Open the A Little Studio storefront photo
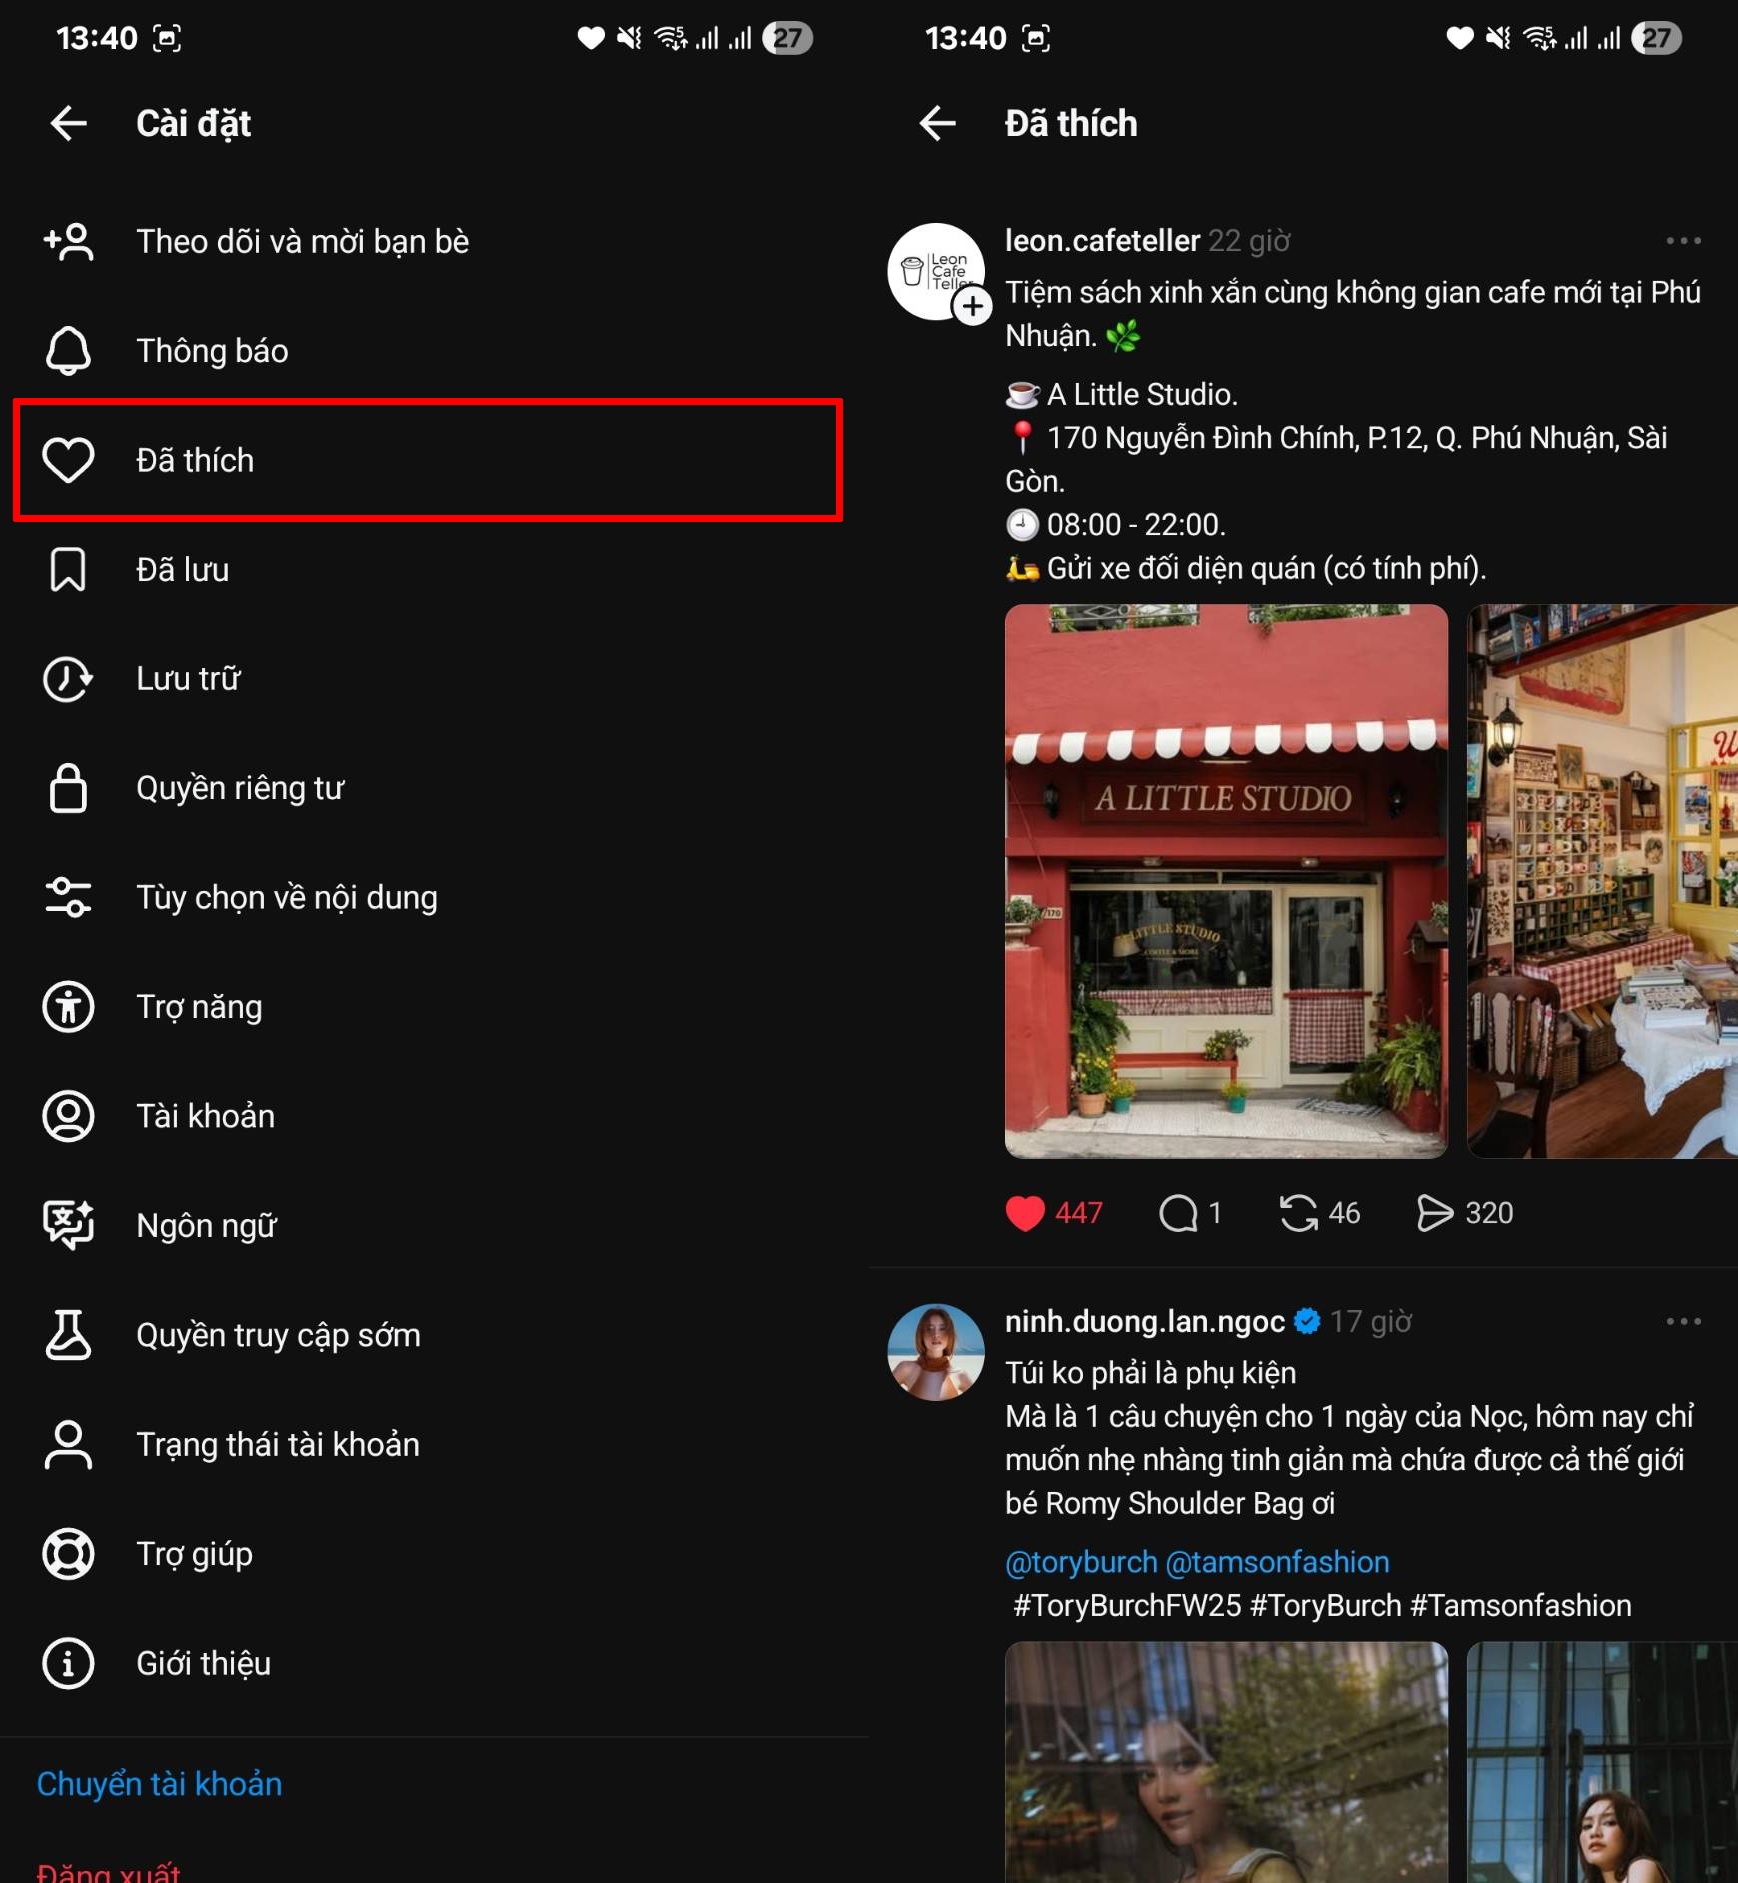Viewport: 1738px width, 1883px height. 1225,881
